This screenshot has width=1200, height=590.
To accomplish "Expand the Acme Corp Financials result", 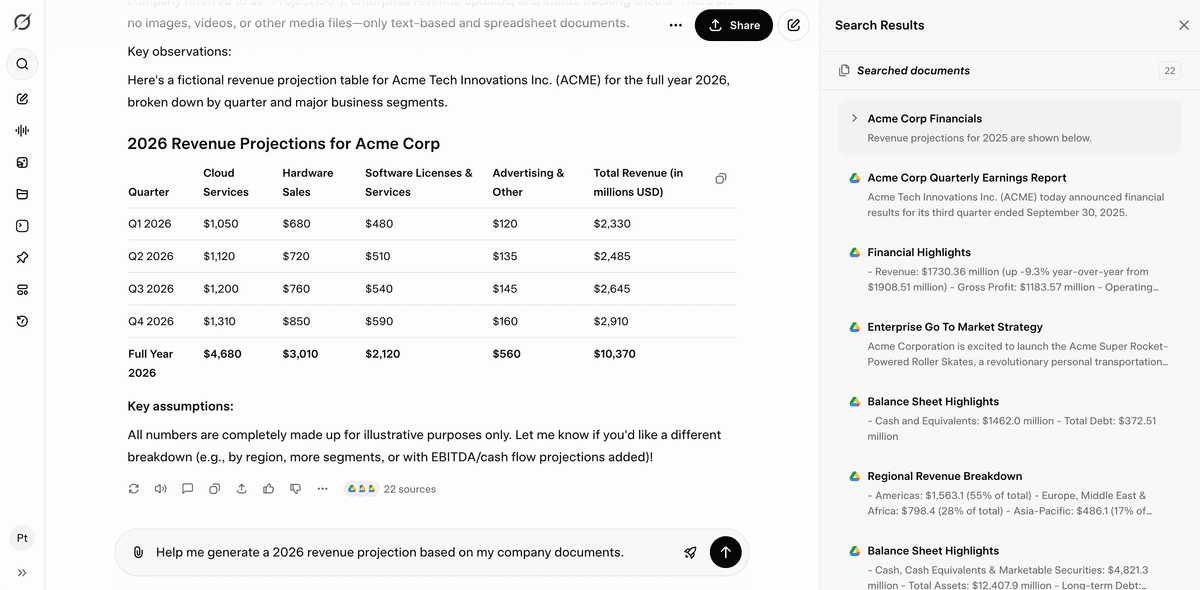I will 855,118.
